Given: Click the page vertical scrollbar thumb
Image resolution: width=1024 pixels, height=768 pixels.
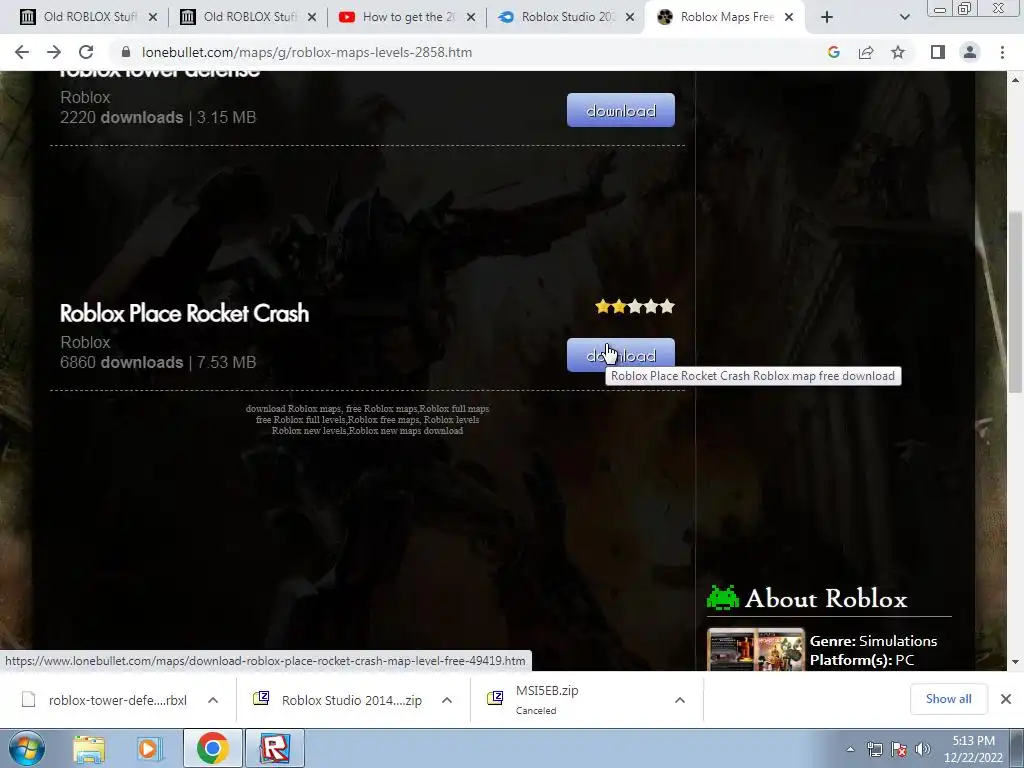Looking at the screenshot, I should click(1015, 302).
